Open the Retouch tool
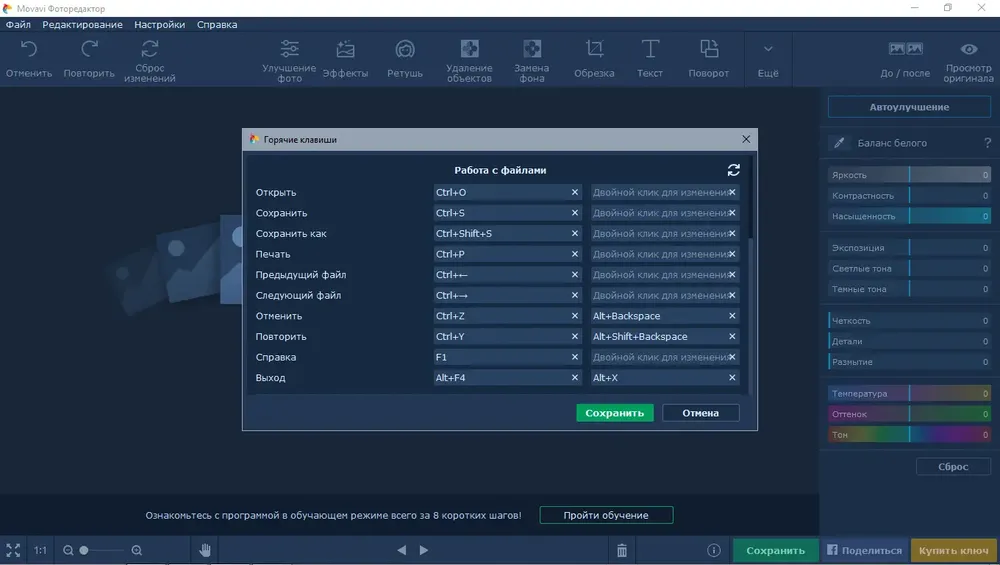Image resolution: width=1000 pixels, height=565 pixels. tap(405, 50)
